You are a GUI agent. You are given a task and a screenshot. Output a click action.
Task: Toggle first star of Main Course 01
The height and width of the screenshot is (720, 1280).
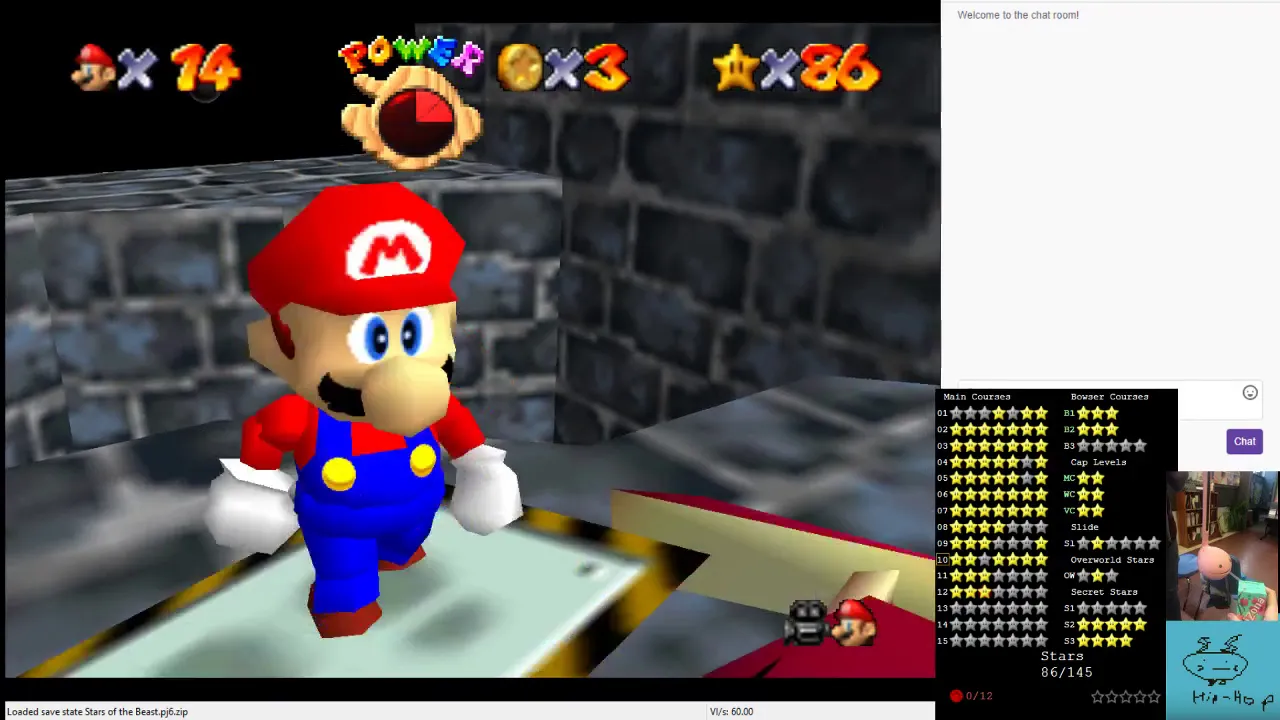pyautogui.click(x=956, y=413)
